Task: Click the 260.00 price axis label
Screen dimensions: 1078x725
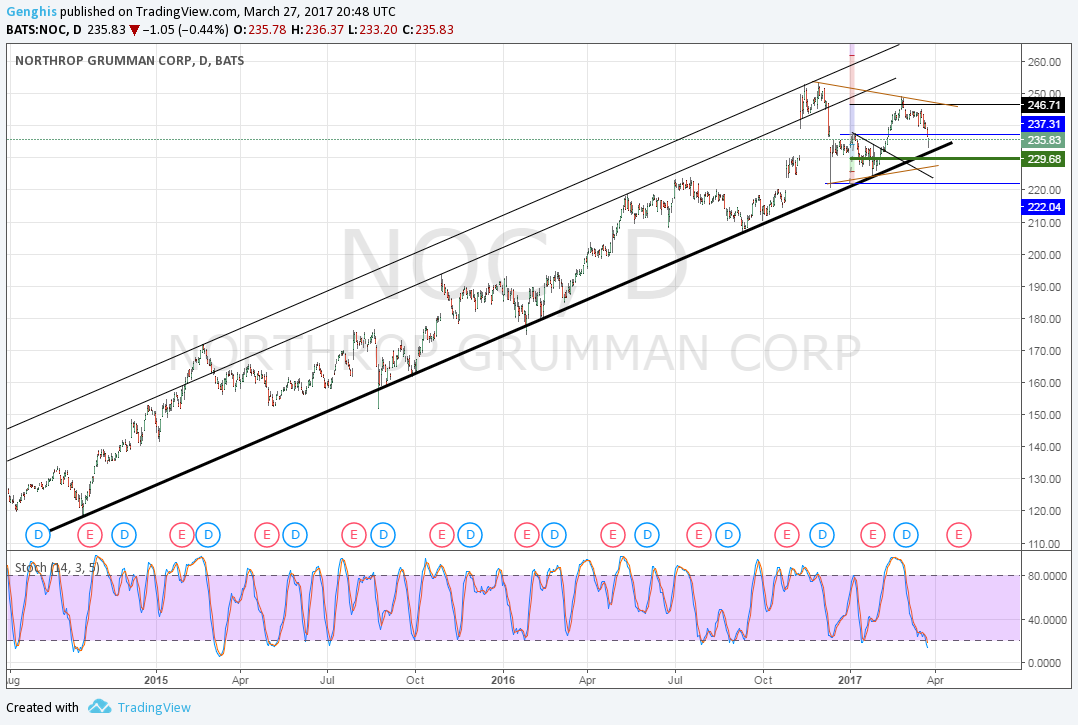Action: click(1044, 62)
